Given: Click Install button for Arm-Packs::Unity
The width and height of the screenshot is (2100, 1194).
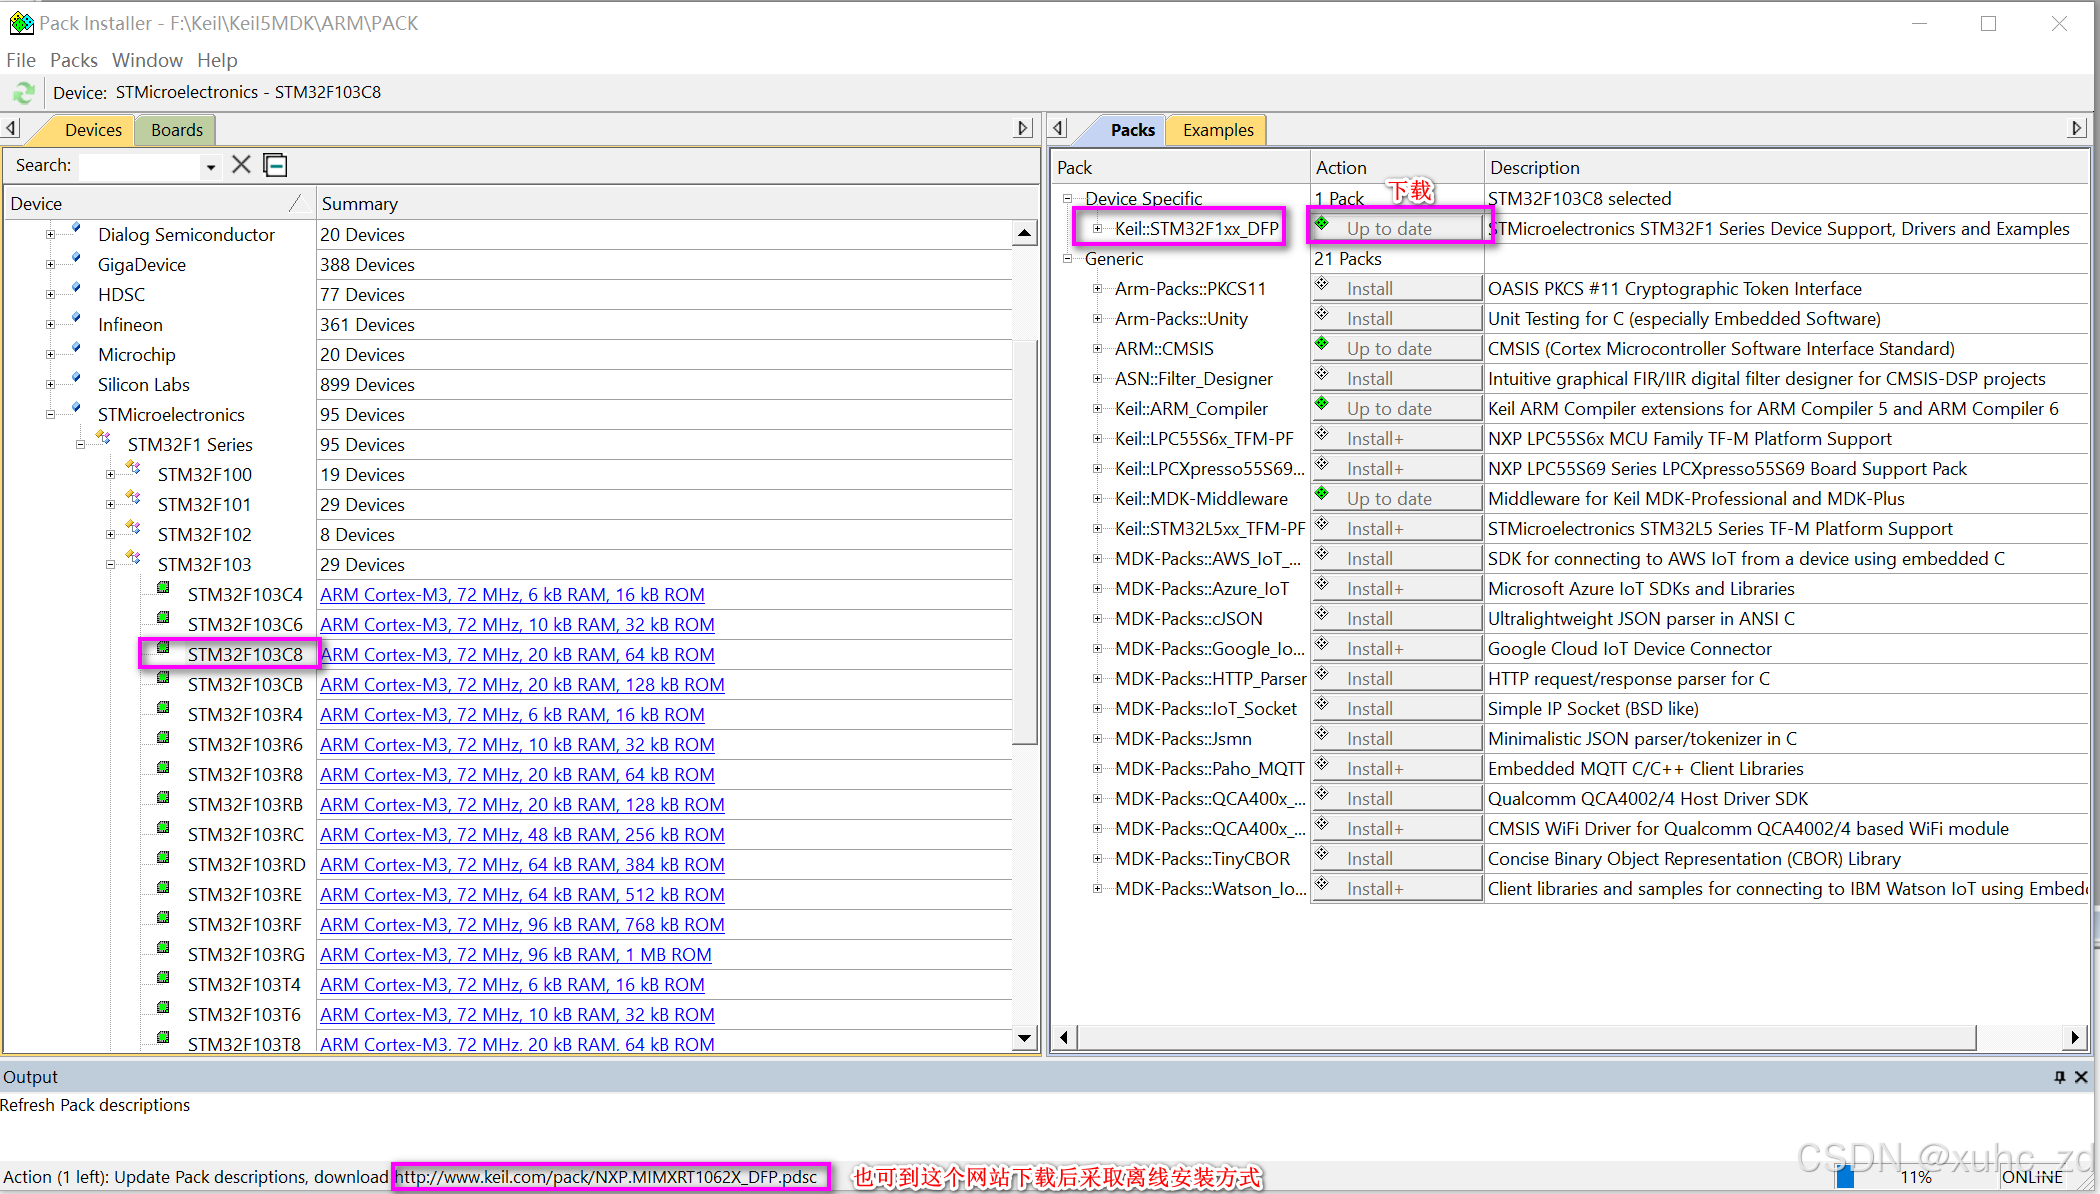Looking at the screenshot, I should (1397, 319).
